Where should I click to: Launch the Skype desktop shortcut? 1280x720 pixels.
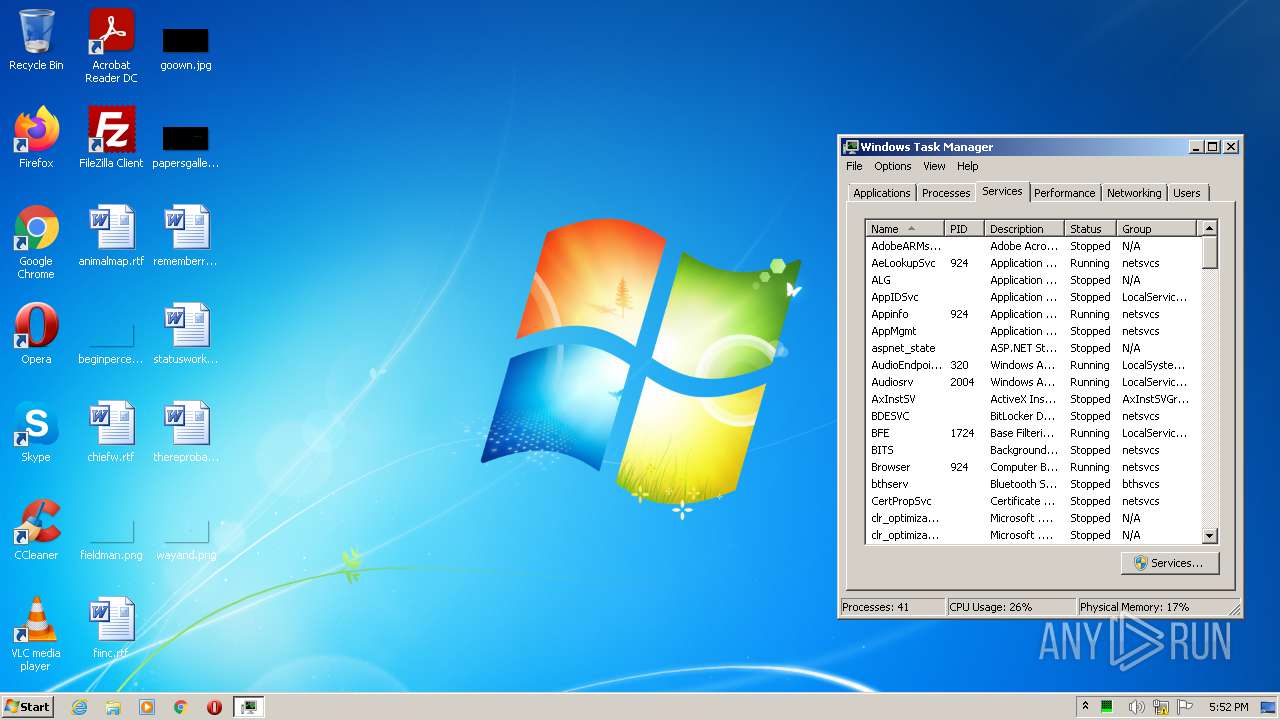(x=36, y=432)
